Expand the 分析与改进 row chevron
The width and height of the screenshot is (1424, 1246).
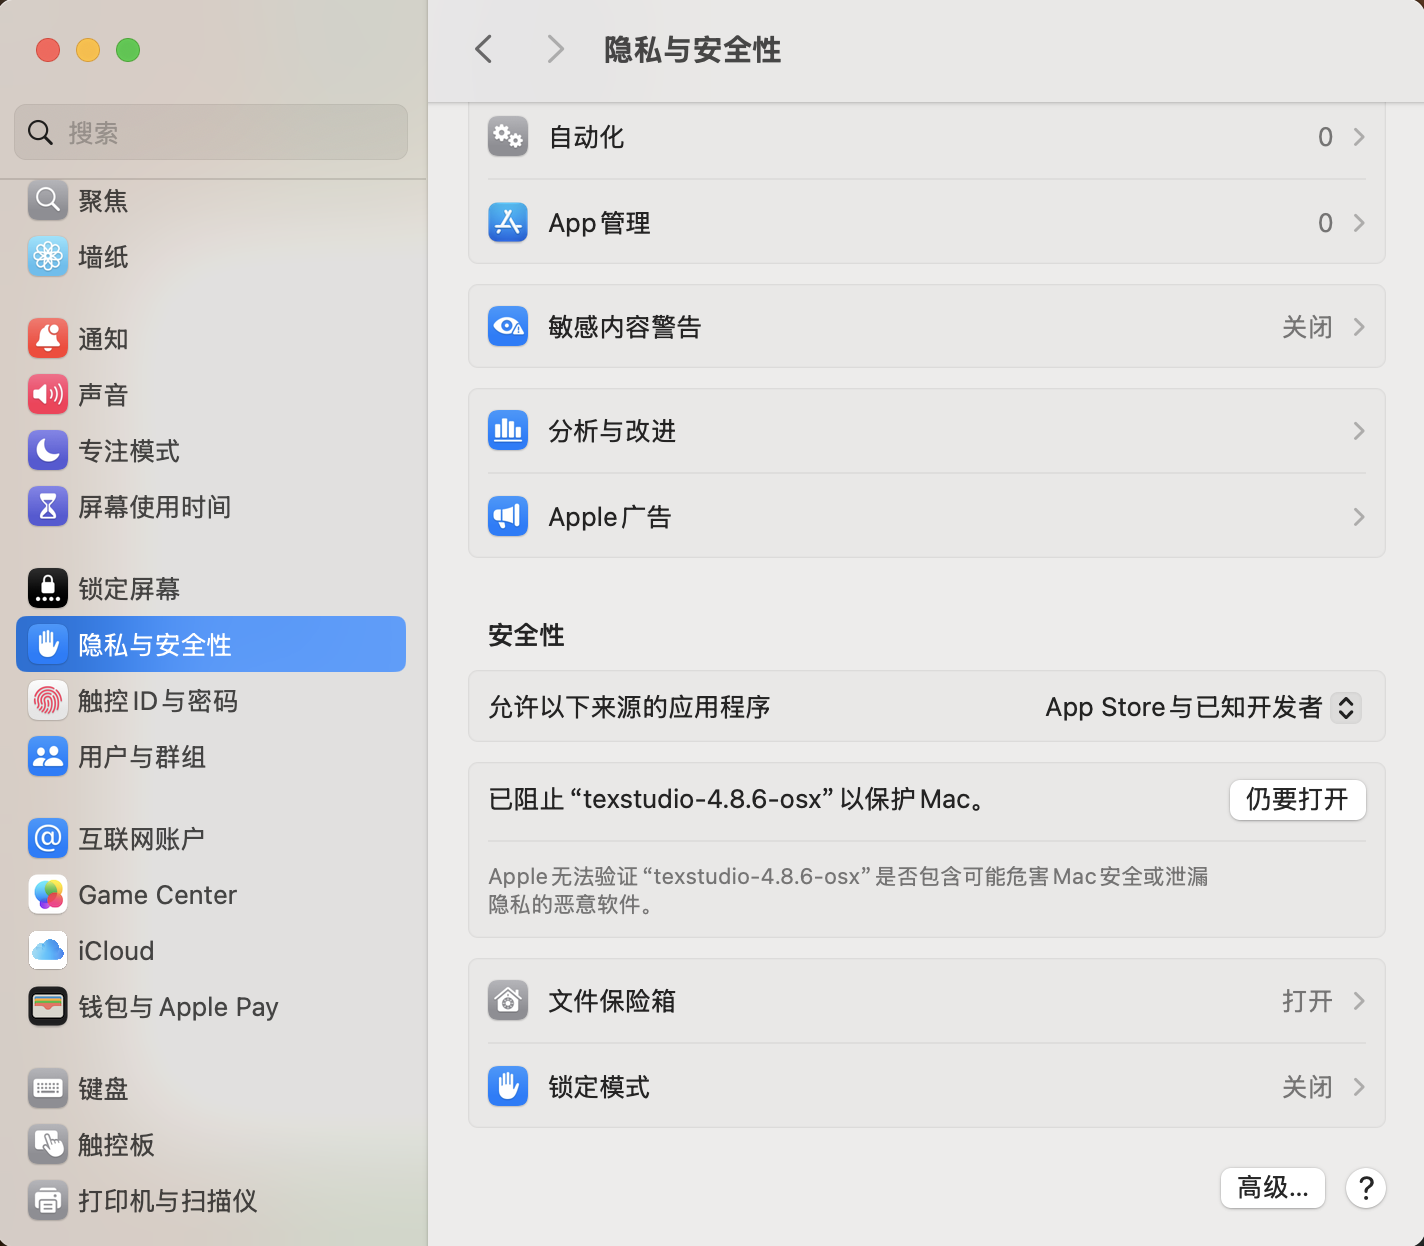click(x=1359, y=431)
